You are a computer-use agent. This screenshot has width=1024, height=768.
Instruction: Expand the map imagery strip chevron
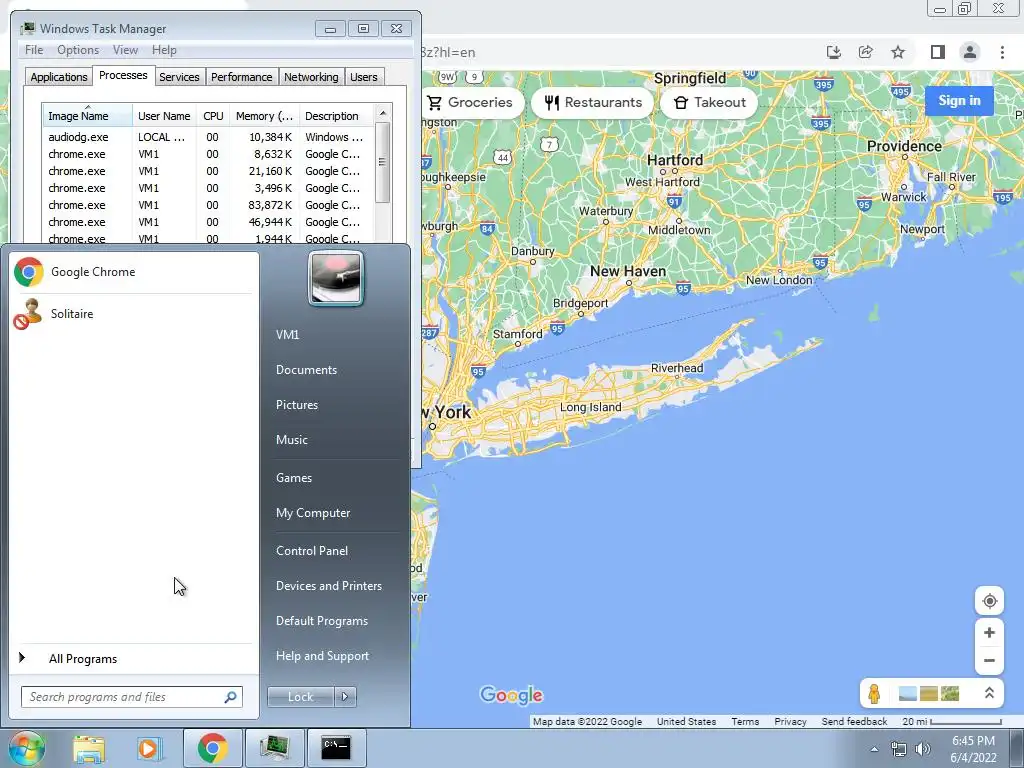click(x=989, y=693)
